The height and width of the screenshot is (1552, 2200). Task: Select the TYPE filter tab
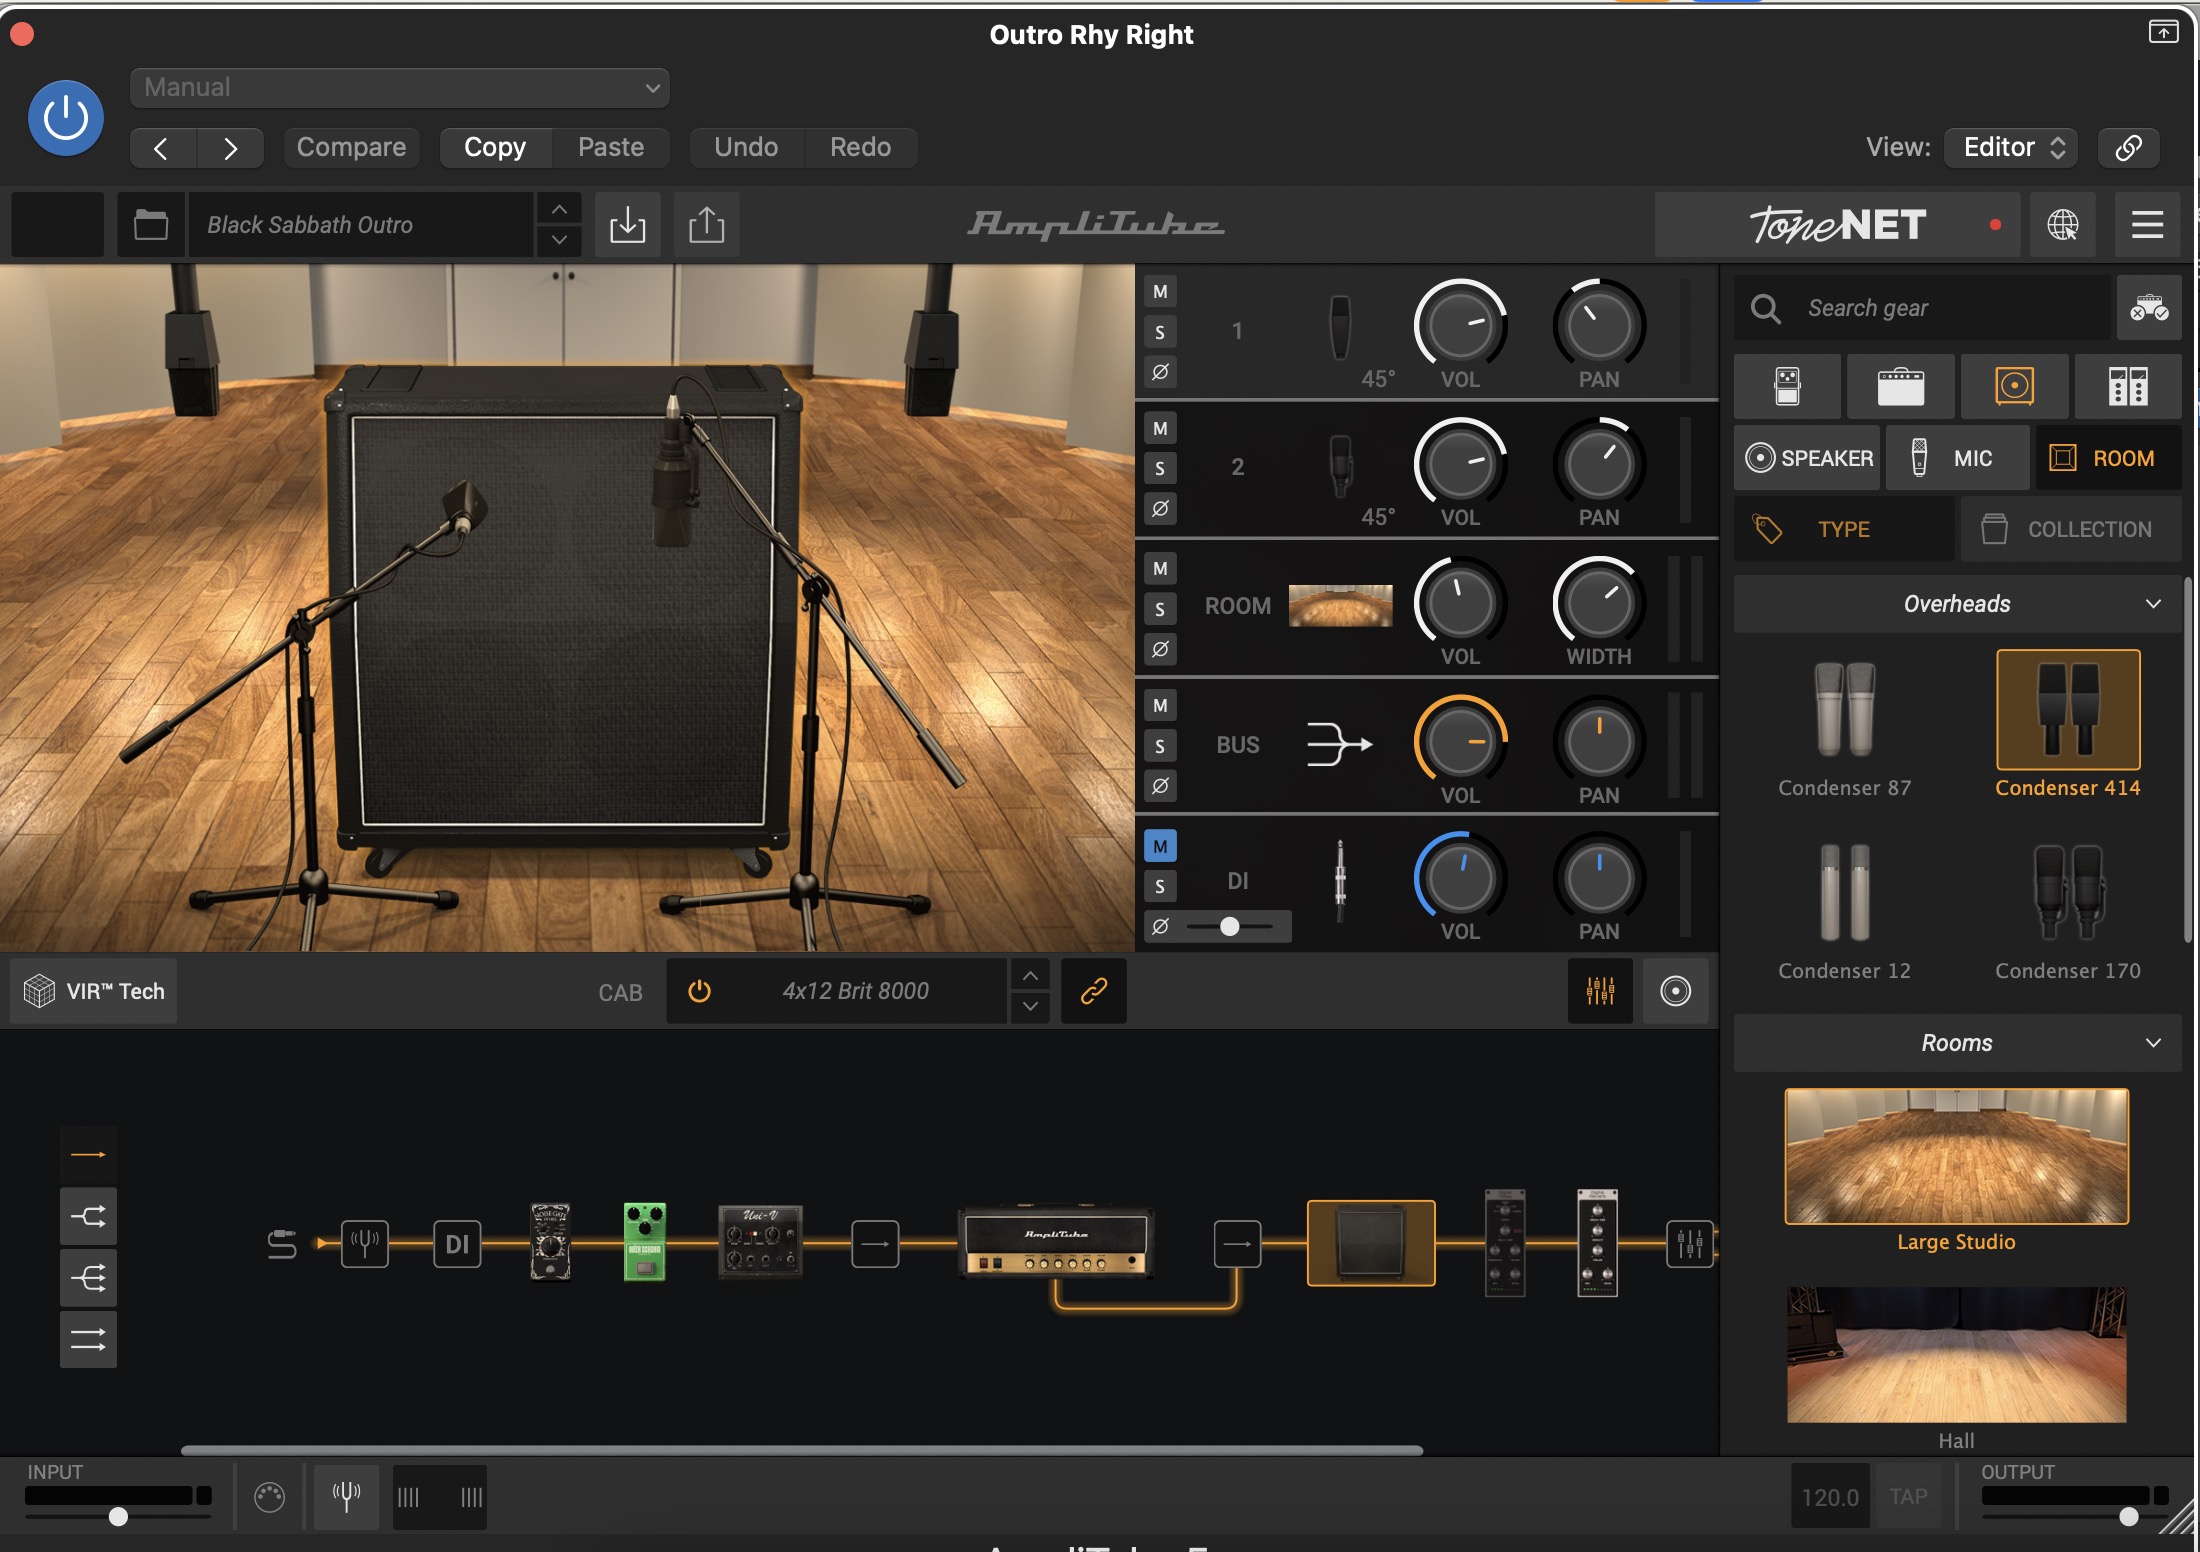pos(1844,529)
